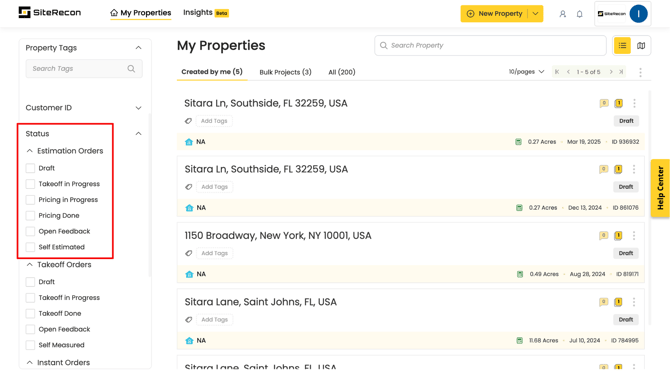Open New Property dropdown arrow
Viewport: 670px width, 377px height.
[x=535, y=14]
